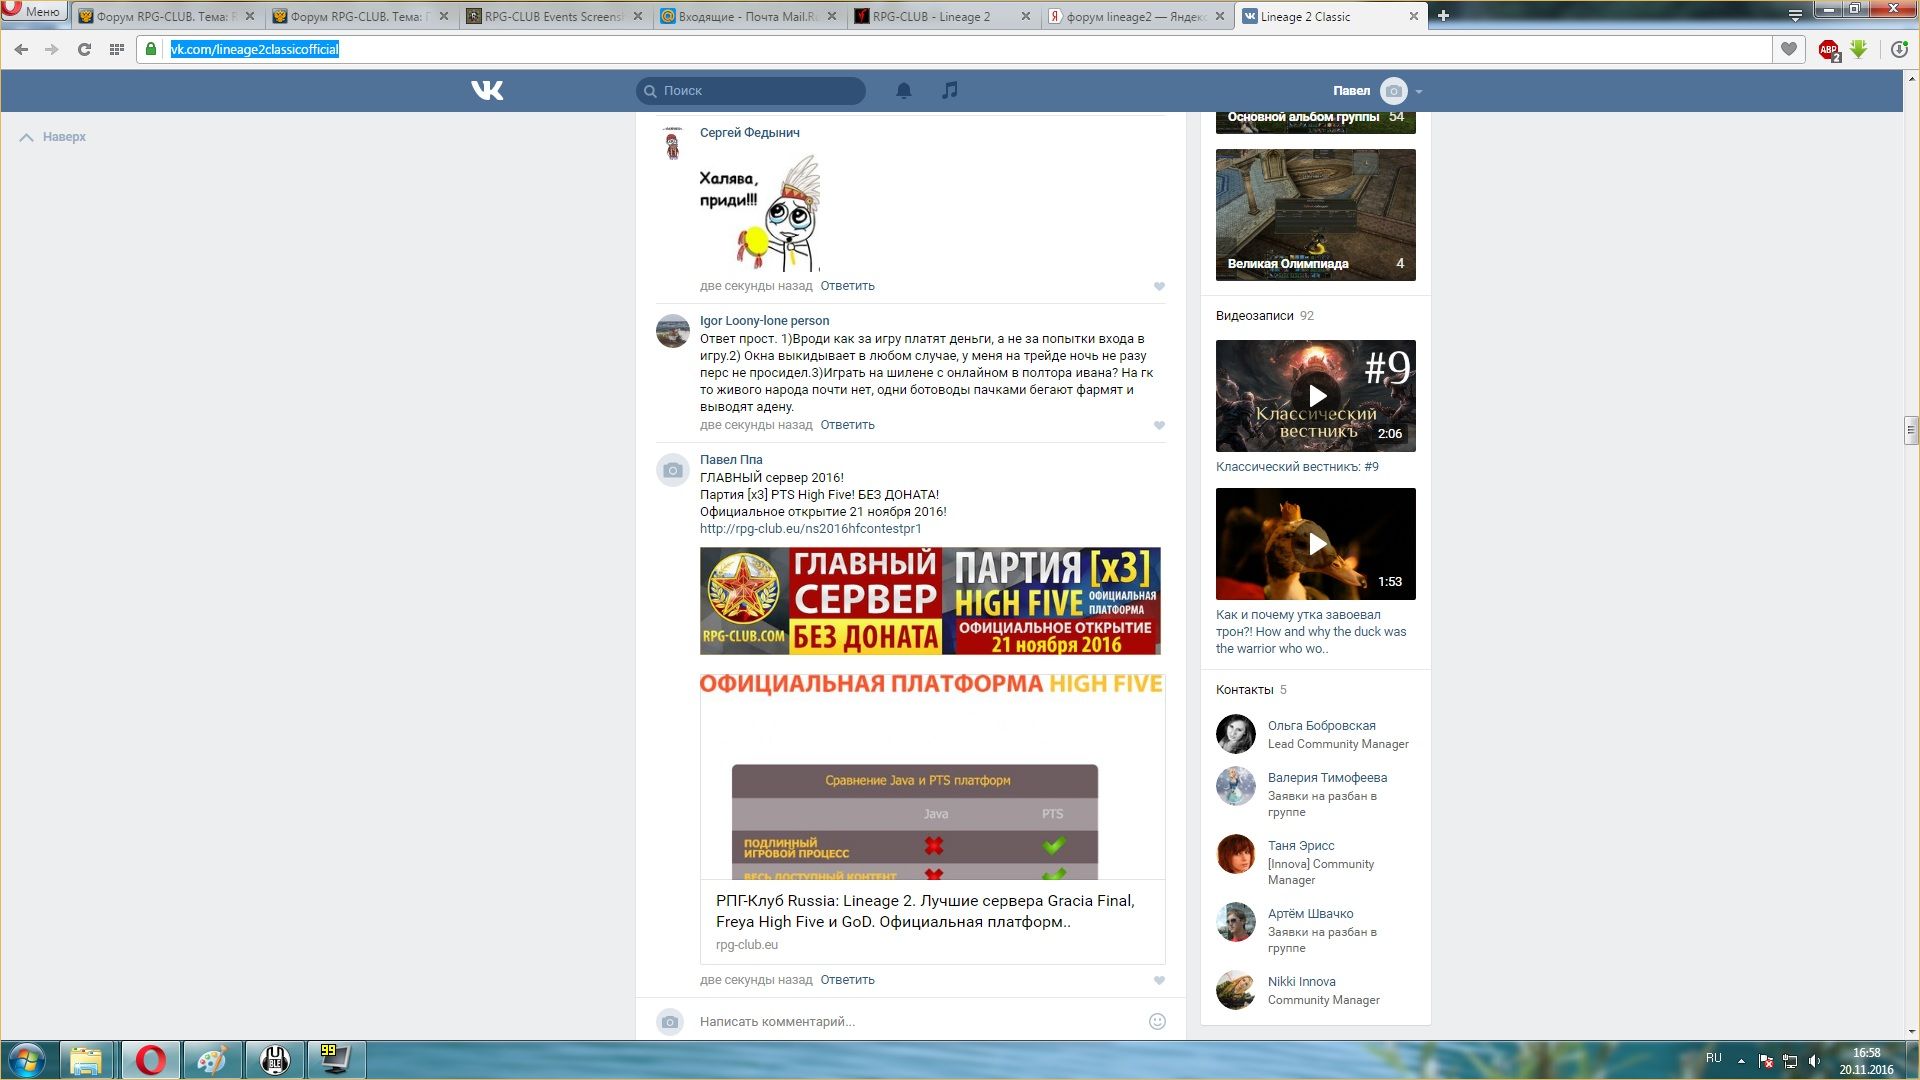The width and height of the screenshot is (1920, 1080).
Task: Like Павел Ппа's comment heart
Action: (x=1159, y=980)
